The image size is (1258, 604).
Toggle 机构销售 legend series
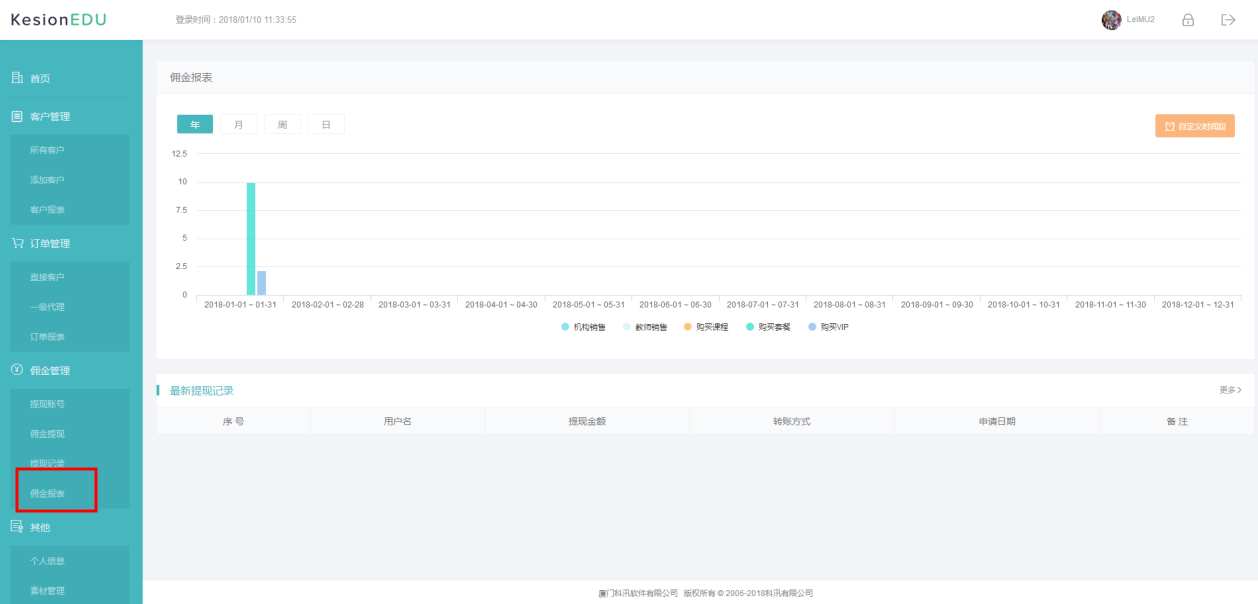(x=584, y=327)
